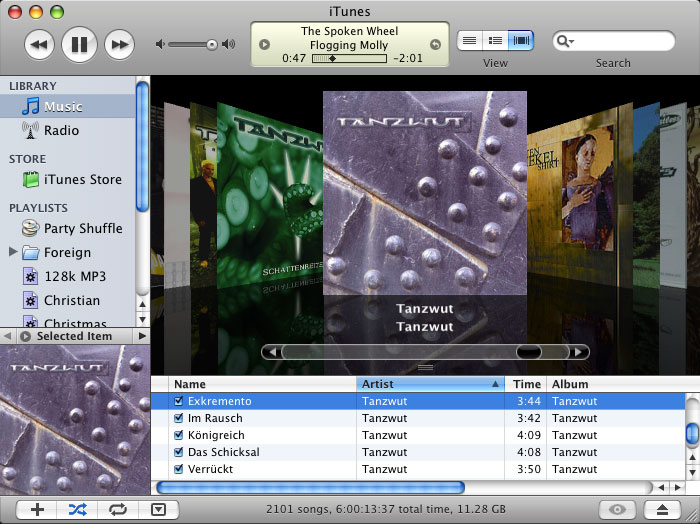Viewport: 700px width, 524px height.
Task: Uncheck the Königreich song checkbox
Action: (x=179, y=435)
